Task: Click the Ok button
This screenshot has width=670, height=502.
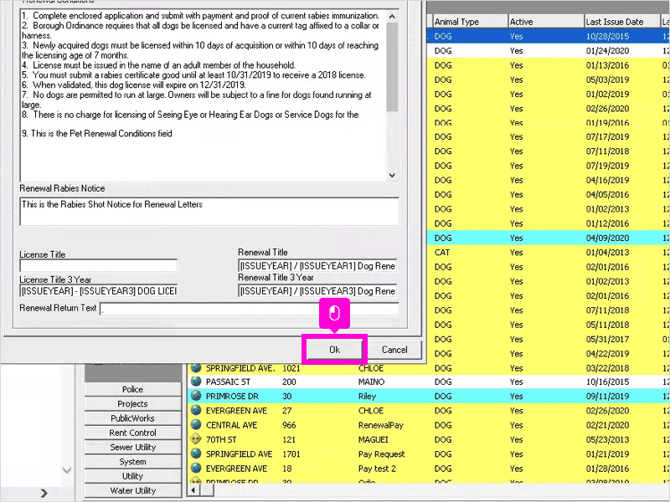Action: [335, 349]
